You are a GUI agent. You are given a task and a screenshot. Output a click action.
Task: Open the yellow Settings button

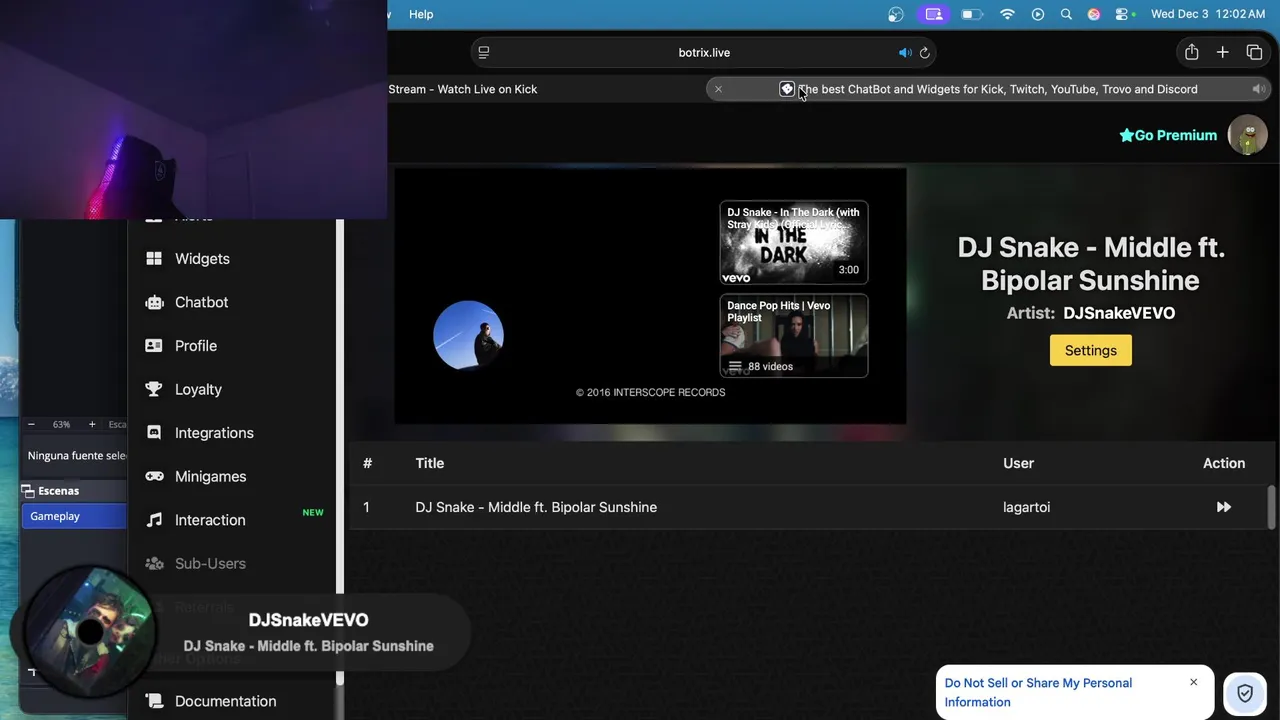1090,350
